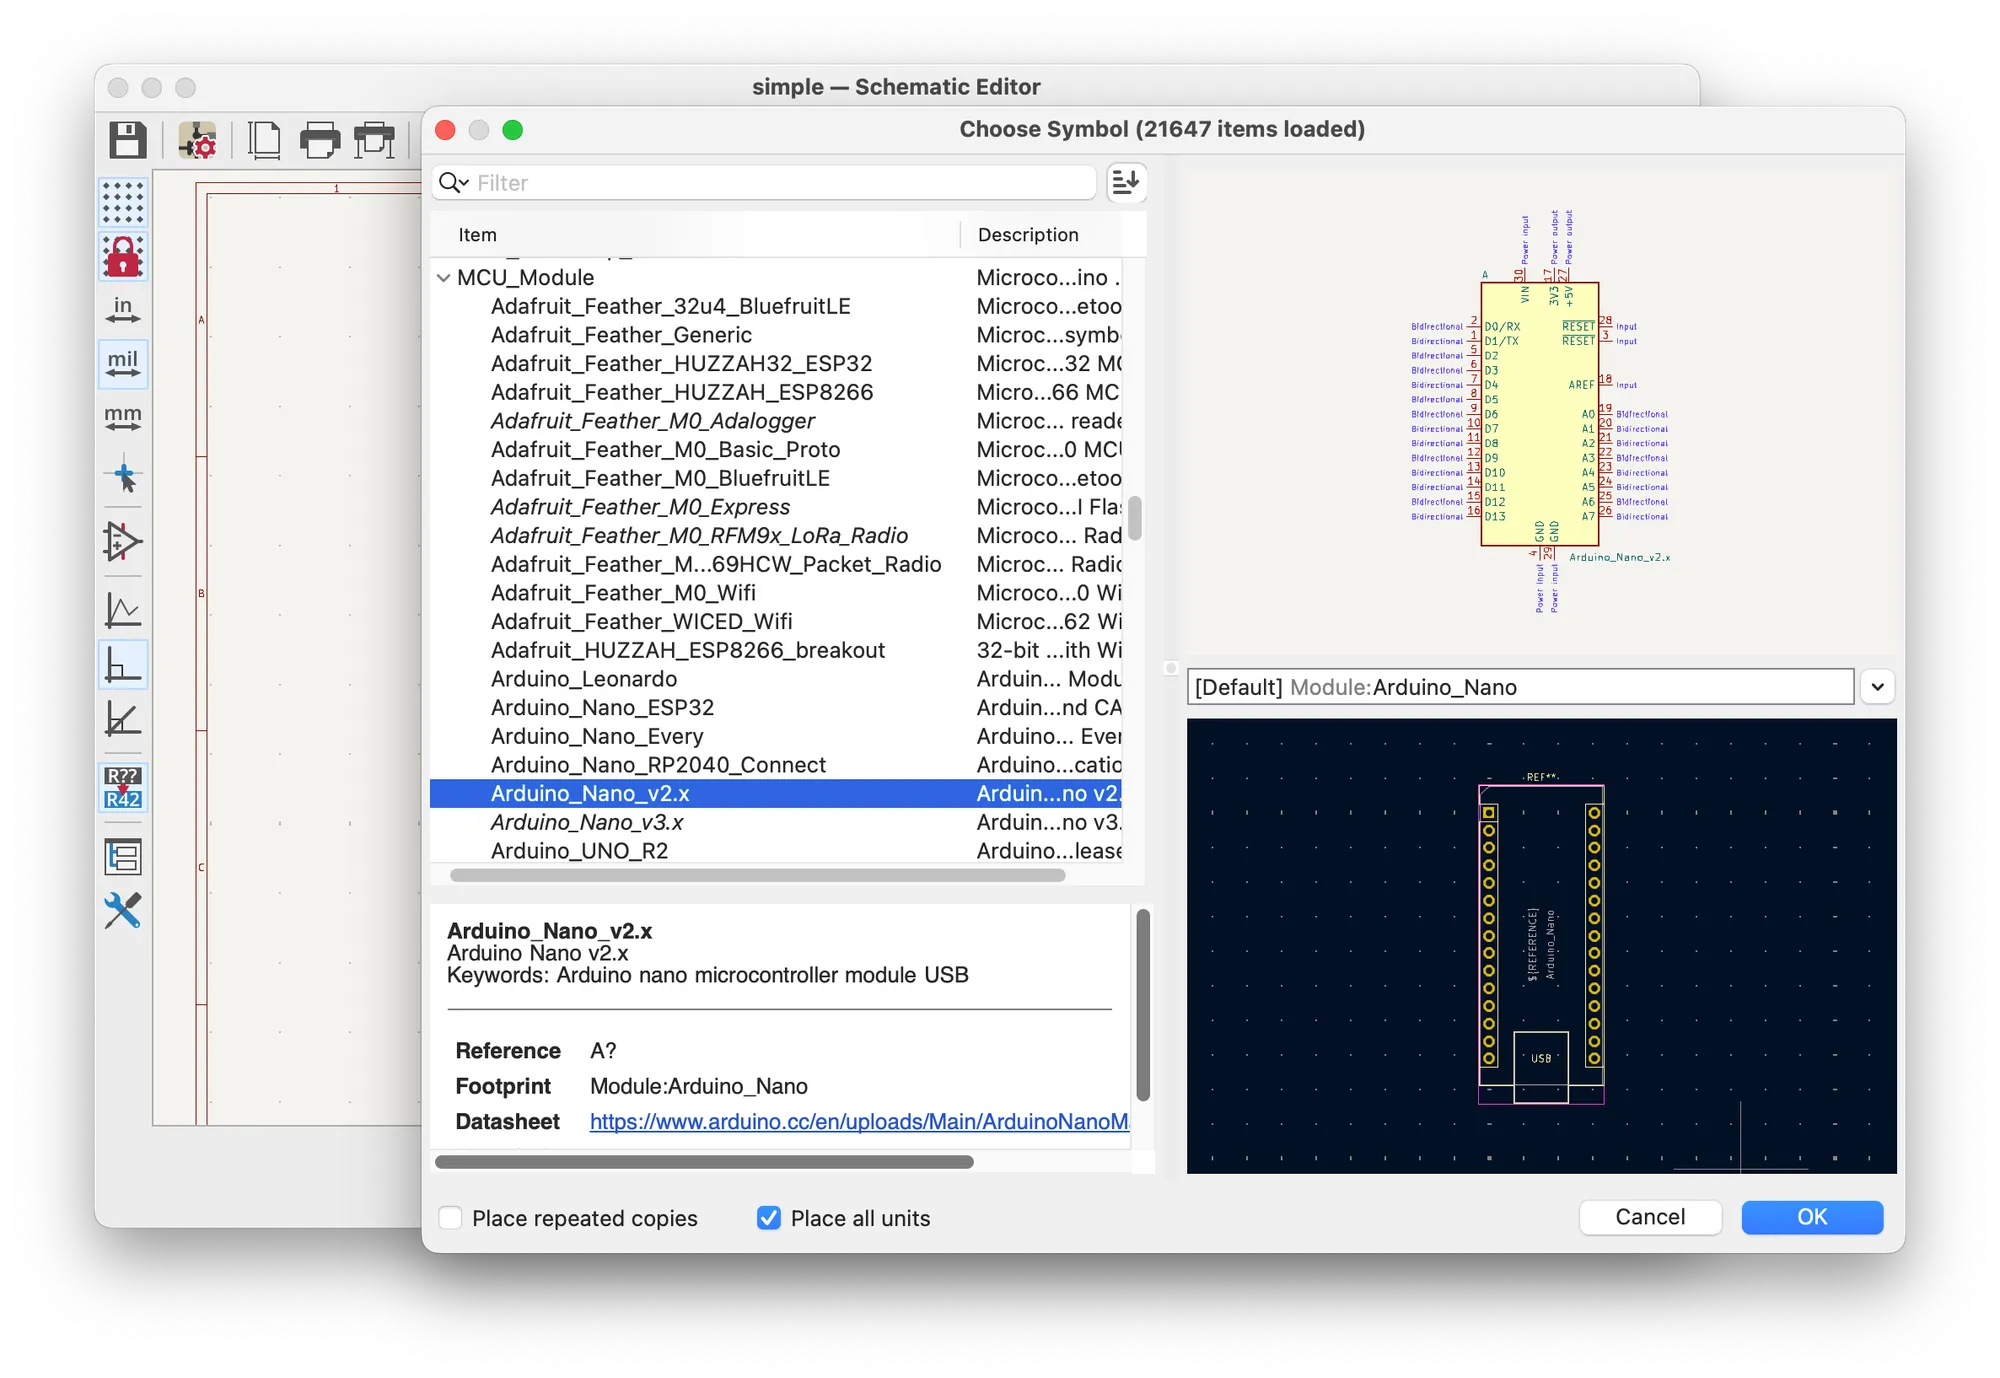Screen dimensions: 2000x1378
Task: Click the symbol list vertical scrollbar
Action: 1135,518
